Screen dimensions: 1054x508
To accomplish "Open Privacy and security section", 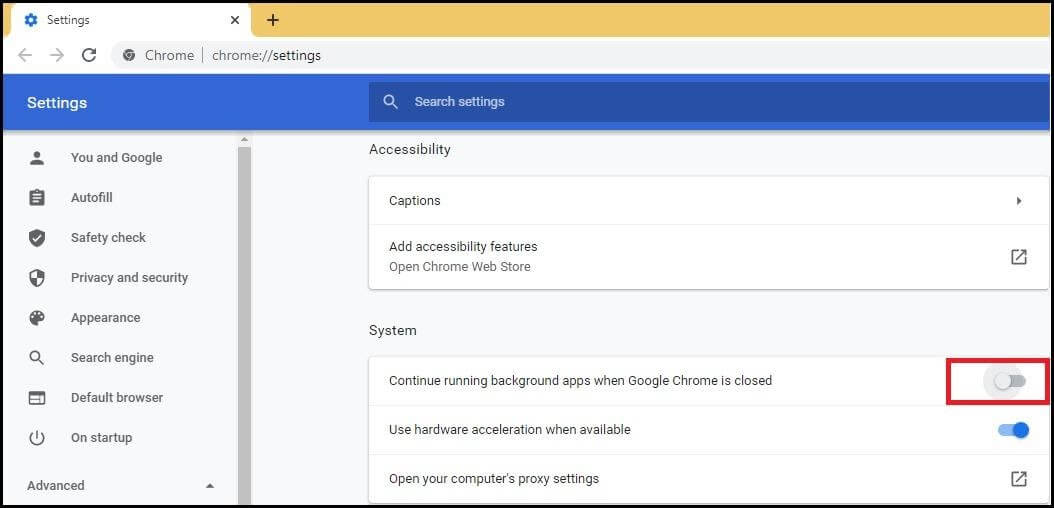I will 129,278.
